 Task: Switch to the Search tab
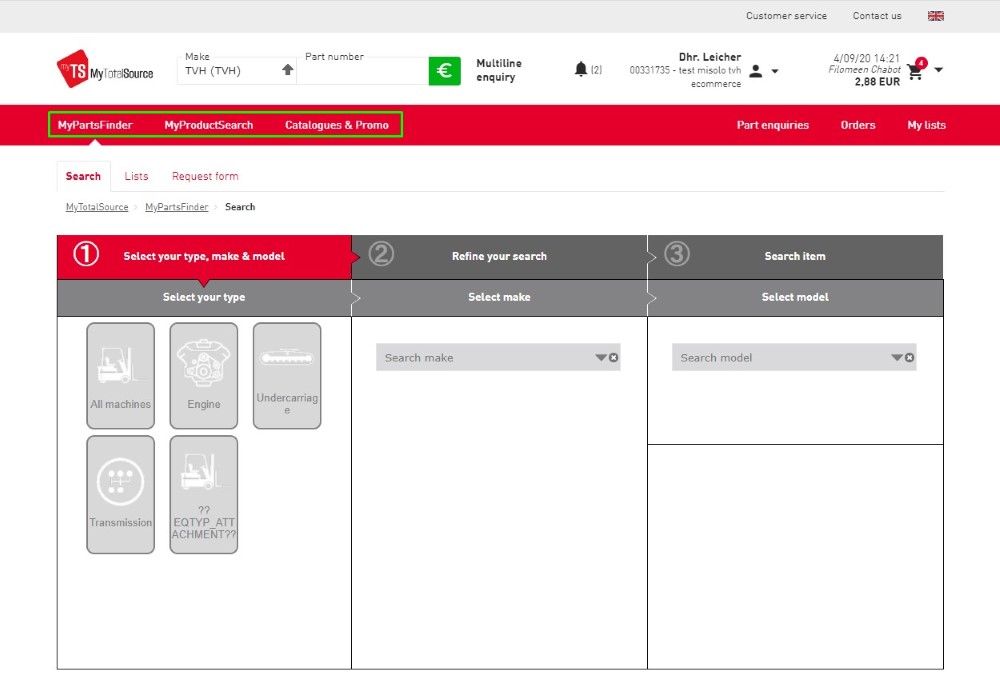pyautogui.click(x=83, y=176)
